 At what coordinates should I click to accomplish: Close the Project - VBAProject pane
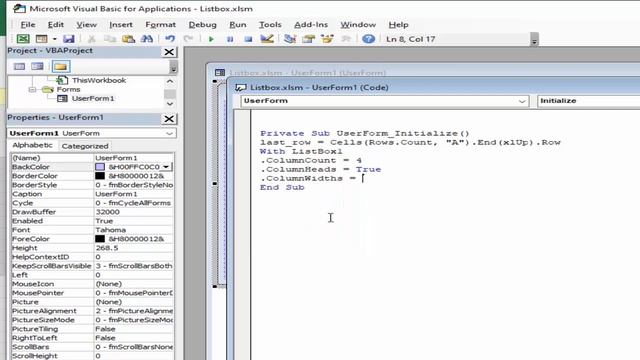(169, 52)
